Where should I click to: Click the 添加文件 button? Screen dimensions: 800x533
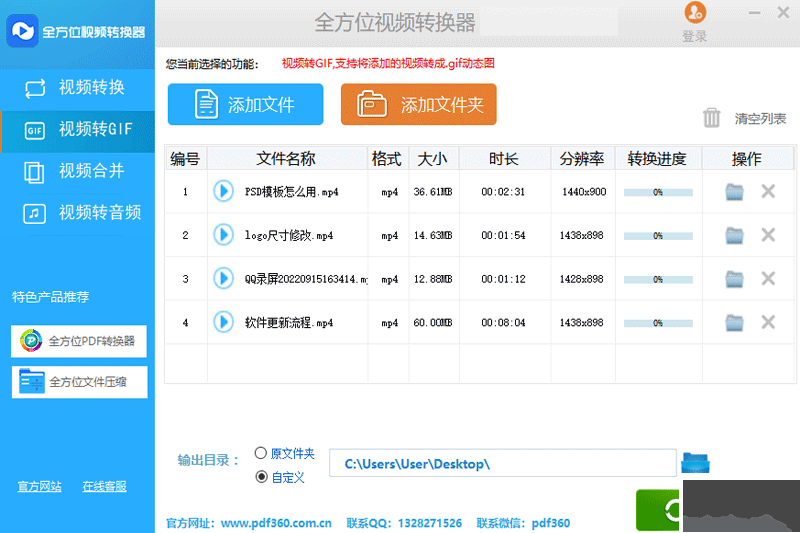pos(246,105)
